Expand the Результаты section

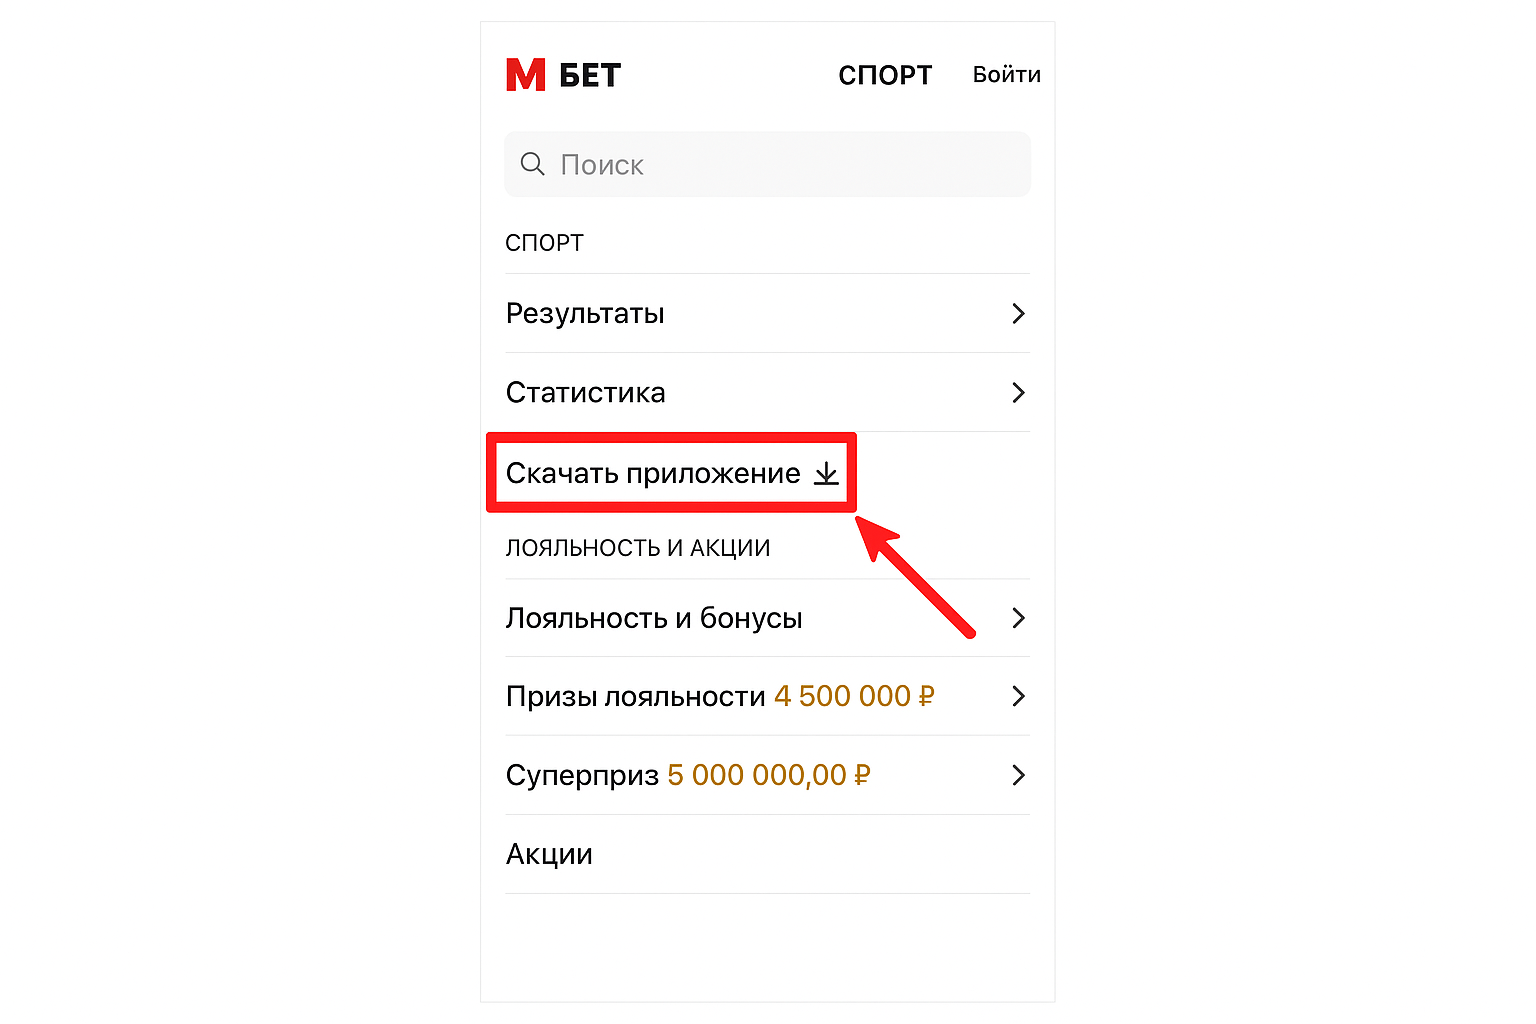(x=585, y=313)
